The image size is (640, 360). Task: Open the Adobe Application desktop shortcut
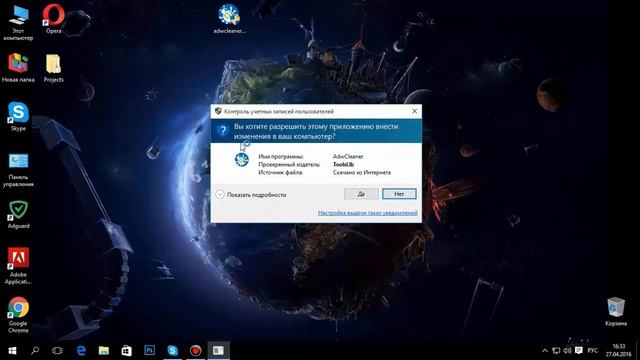coord(18,266)
